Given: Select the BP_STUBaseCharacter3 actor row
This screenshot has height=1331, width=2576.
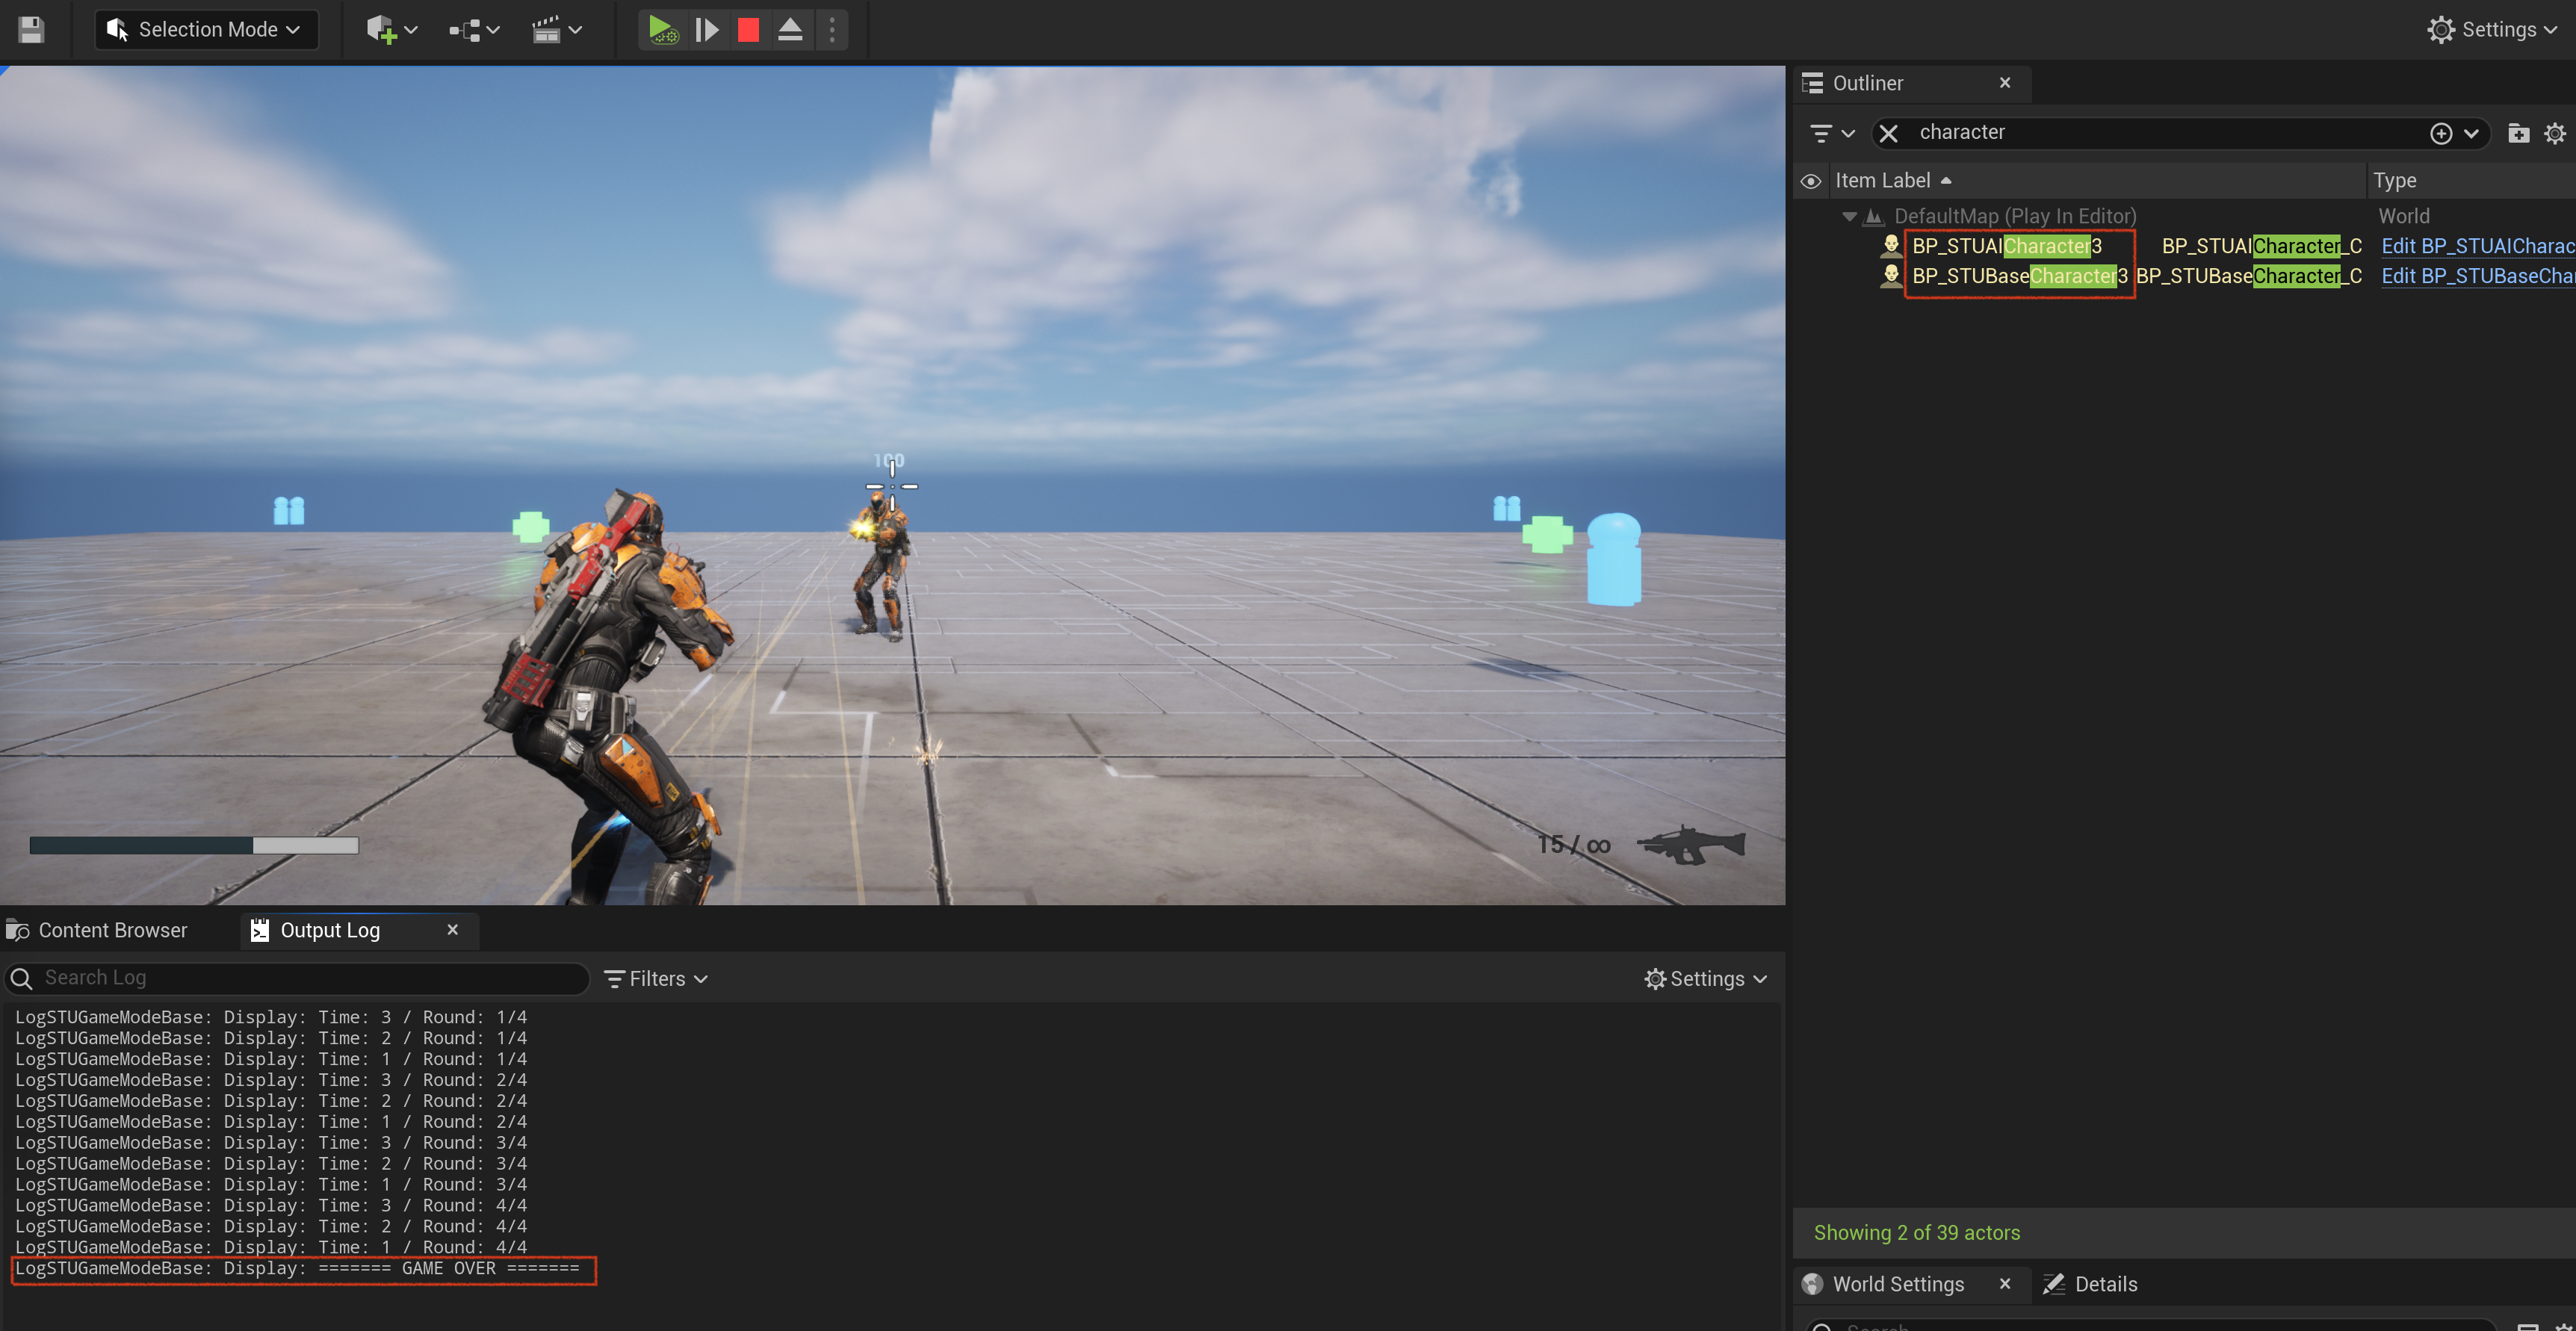Looking at the screenshot, I should [2019, 276].
